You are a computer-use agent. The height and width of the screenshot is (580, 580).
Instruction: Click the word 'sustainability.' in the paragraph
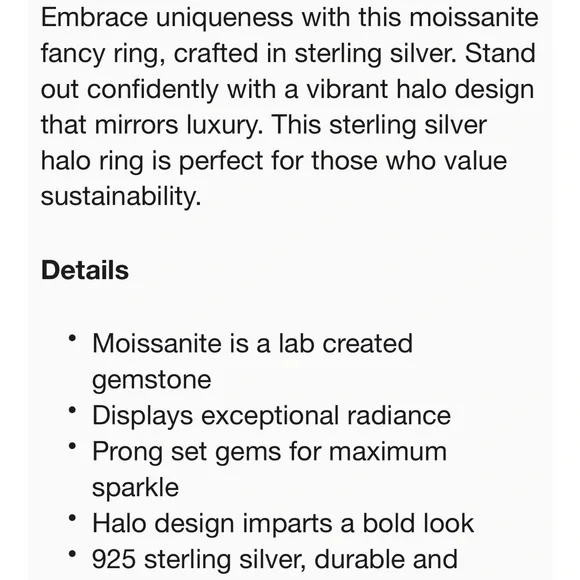tap(121, 196)
